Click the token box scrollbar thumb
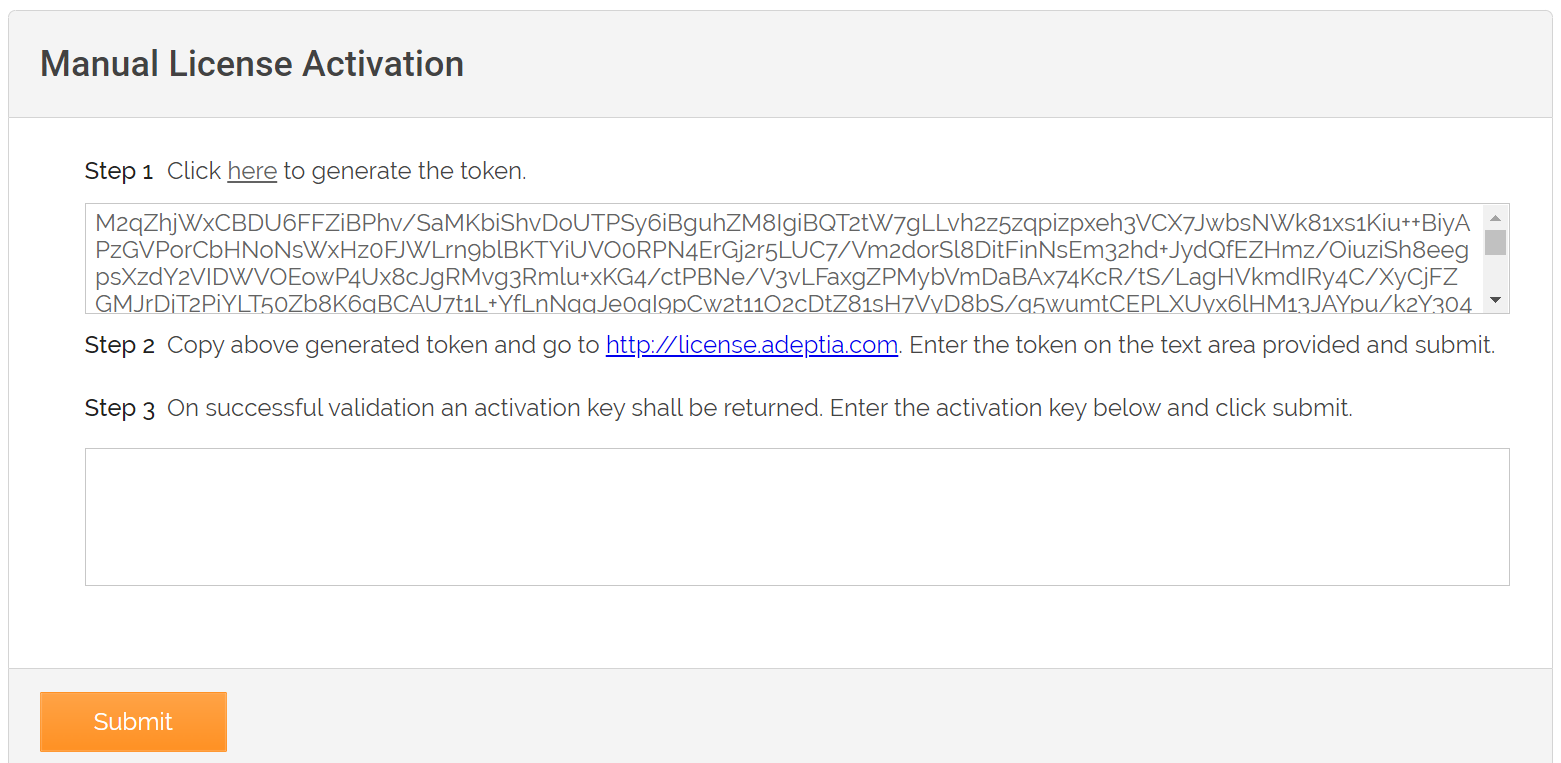This screenshot has width=1561, height=763. (1496, 243)
